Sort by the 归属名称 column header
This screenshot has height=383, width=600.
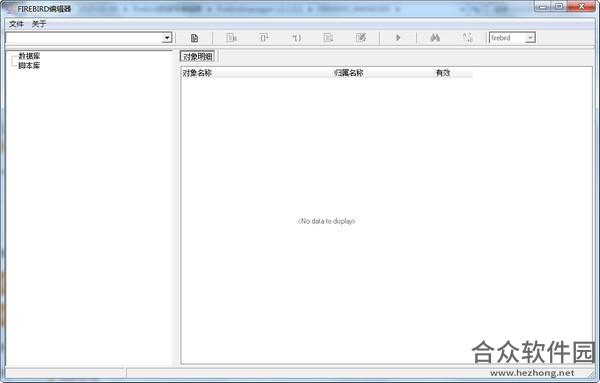(383, 73)
